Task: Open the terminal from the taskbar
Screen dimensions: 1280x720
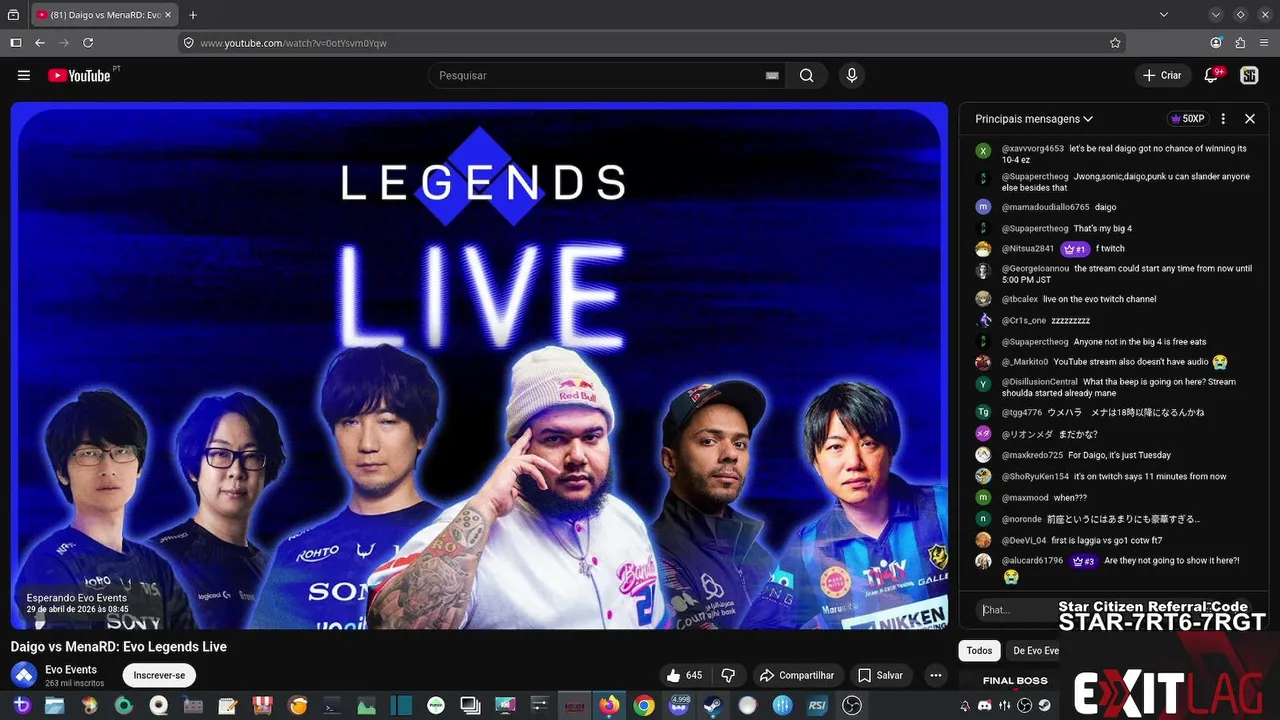Action: (332, 706)
